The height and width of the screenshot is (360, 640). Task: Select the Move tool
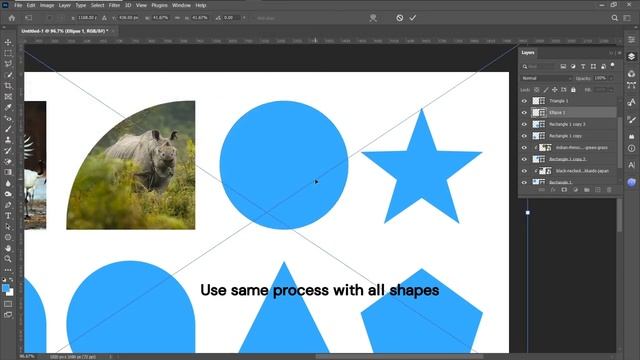pyautogui.click(x=8, y=42)
